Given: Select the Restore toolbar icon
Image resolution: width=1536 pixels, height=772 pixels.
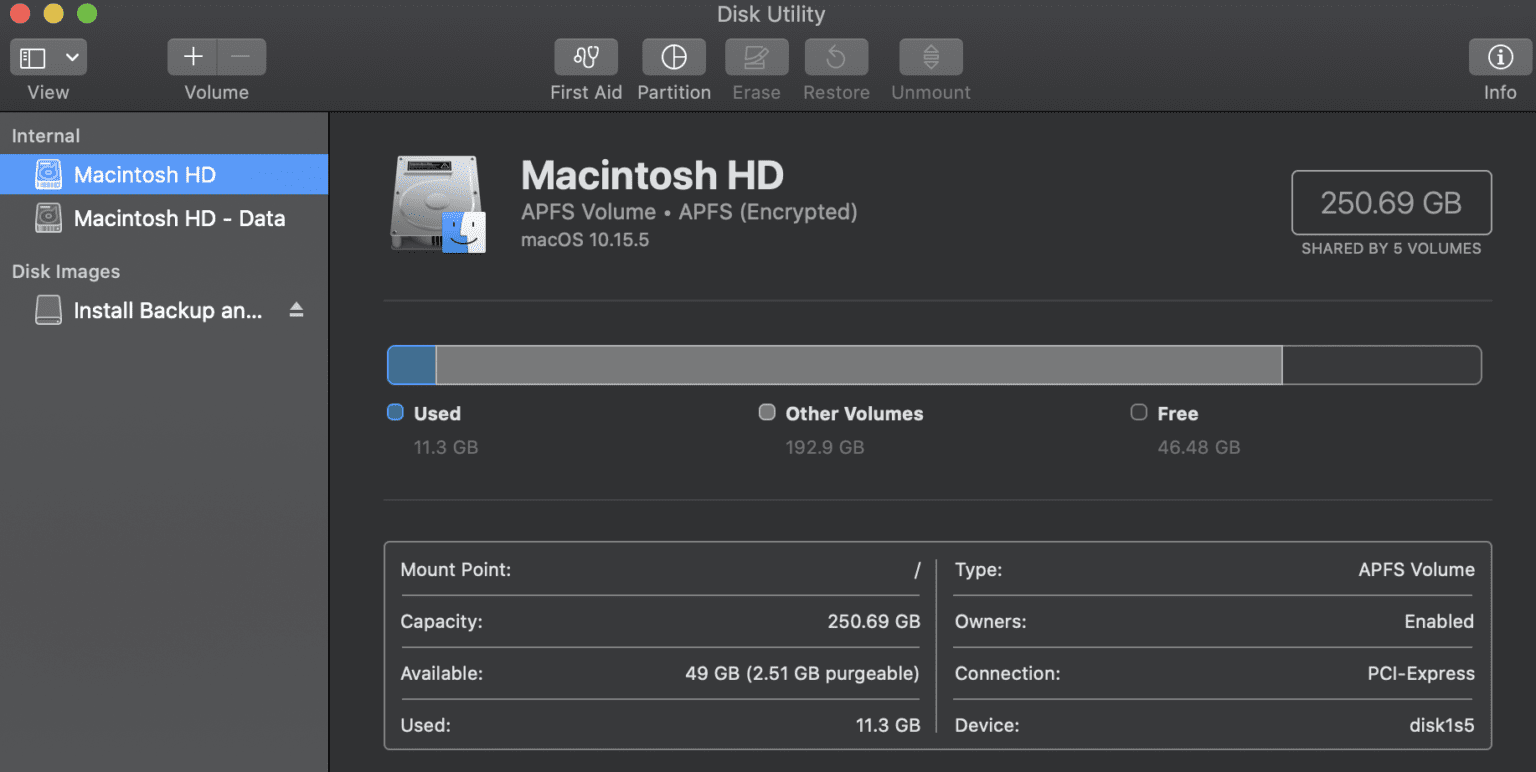Looking at the screenshot, I should coord(836,57).
